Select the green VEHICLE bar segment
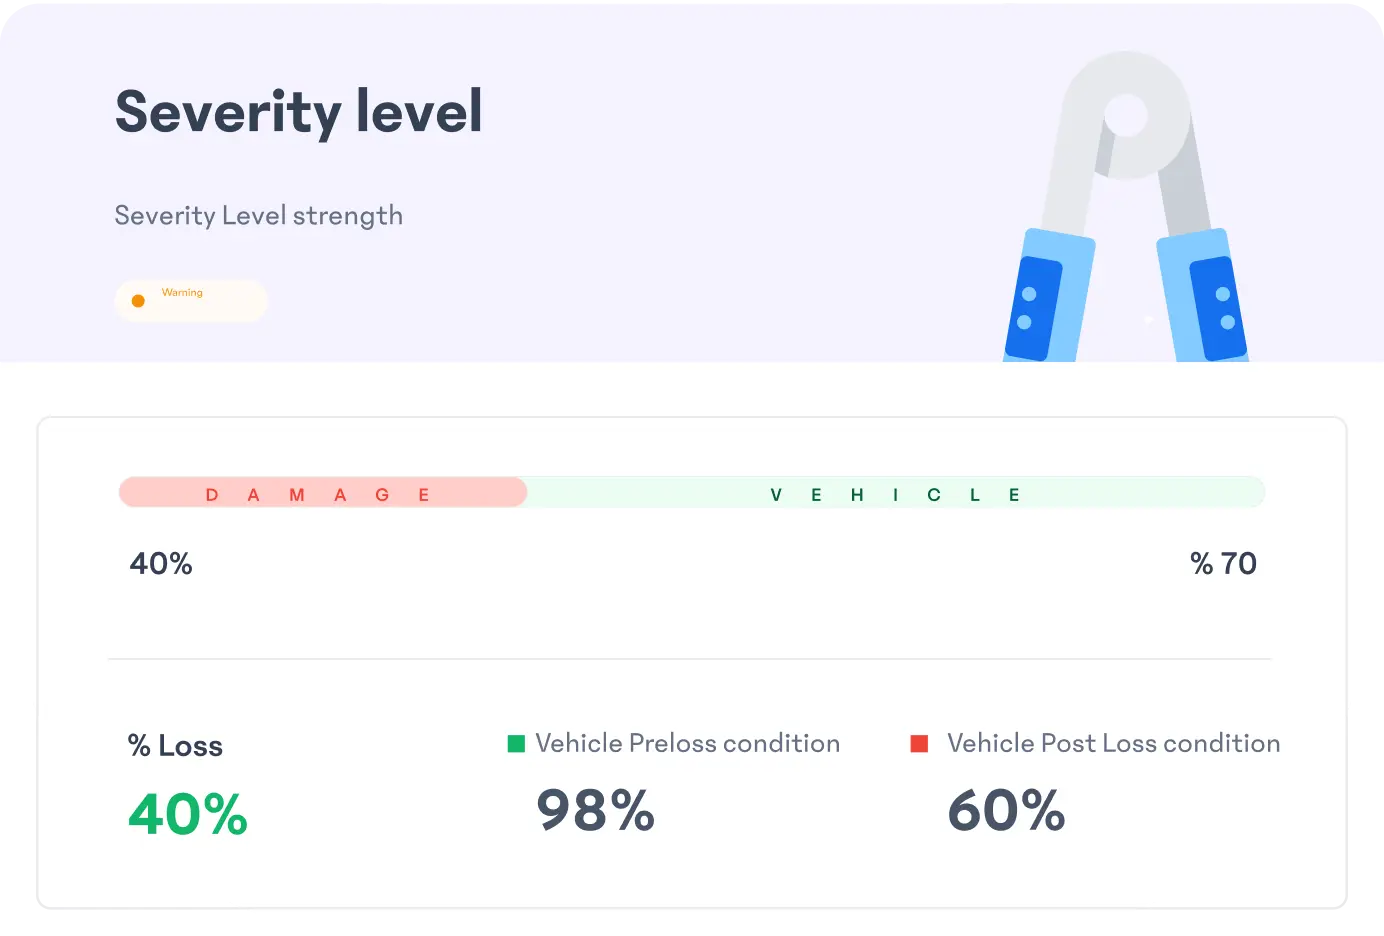The image size is (1384, 936). [x=894, y=493]
